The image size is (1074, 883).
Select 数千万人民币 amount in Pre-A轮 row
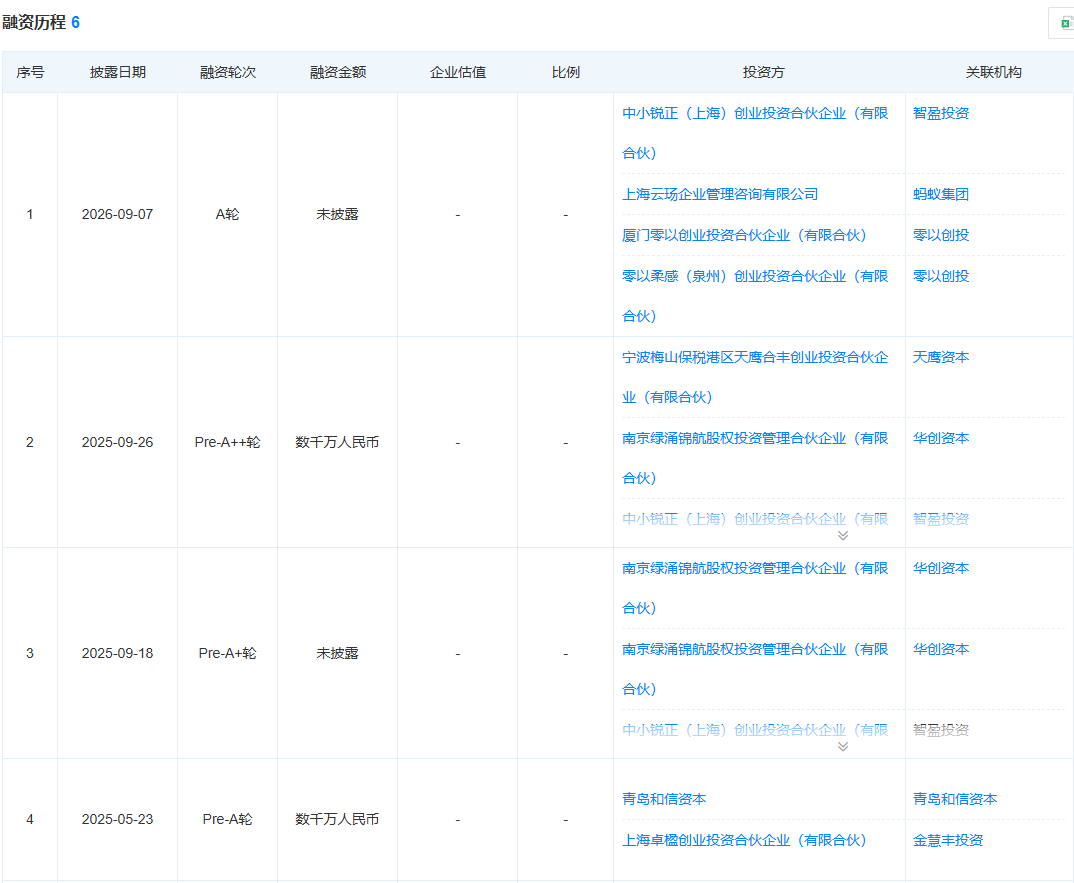337,819
